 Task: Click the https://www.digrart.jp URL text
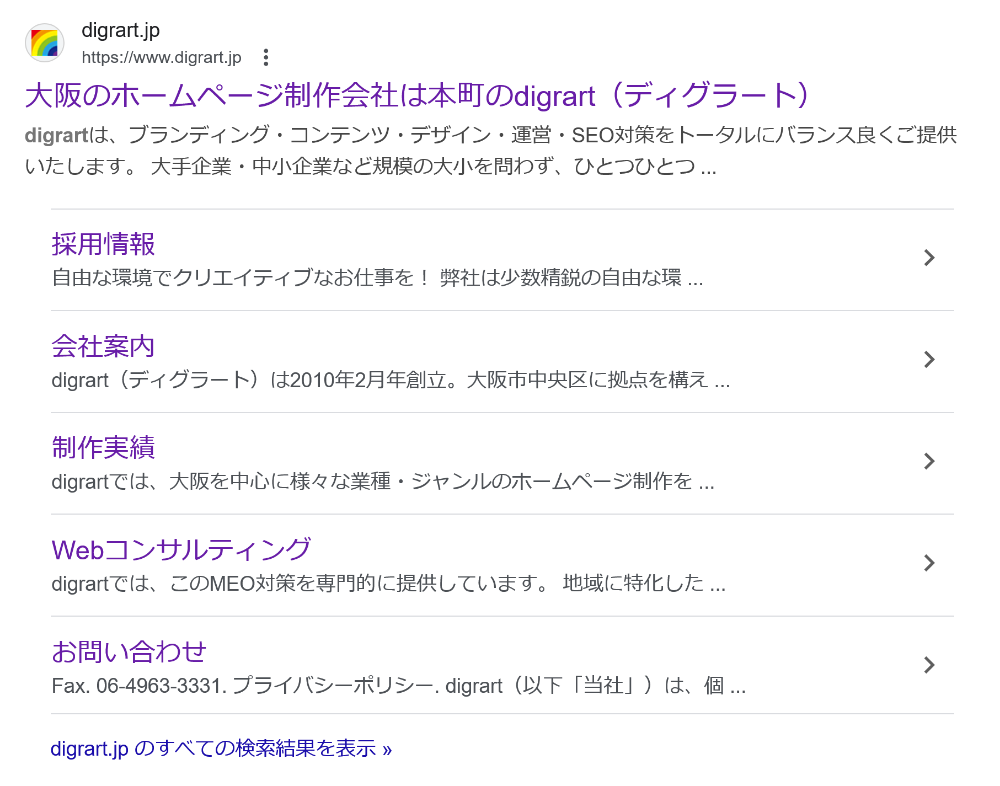161,57
